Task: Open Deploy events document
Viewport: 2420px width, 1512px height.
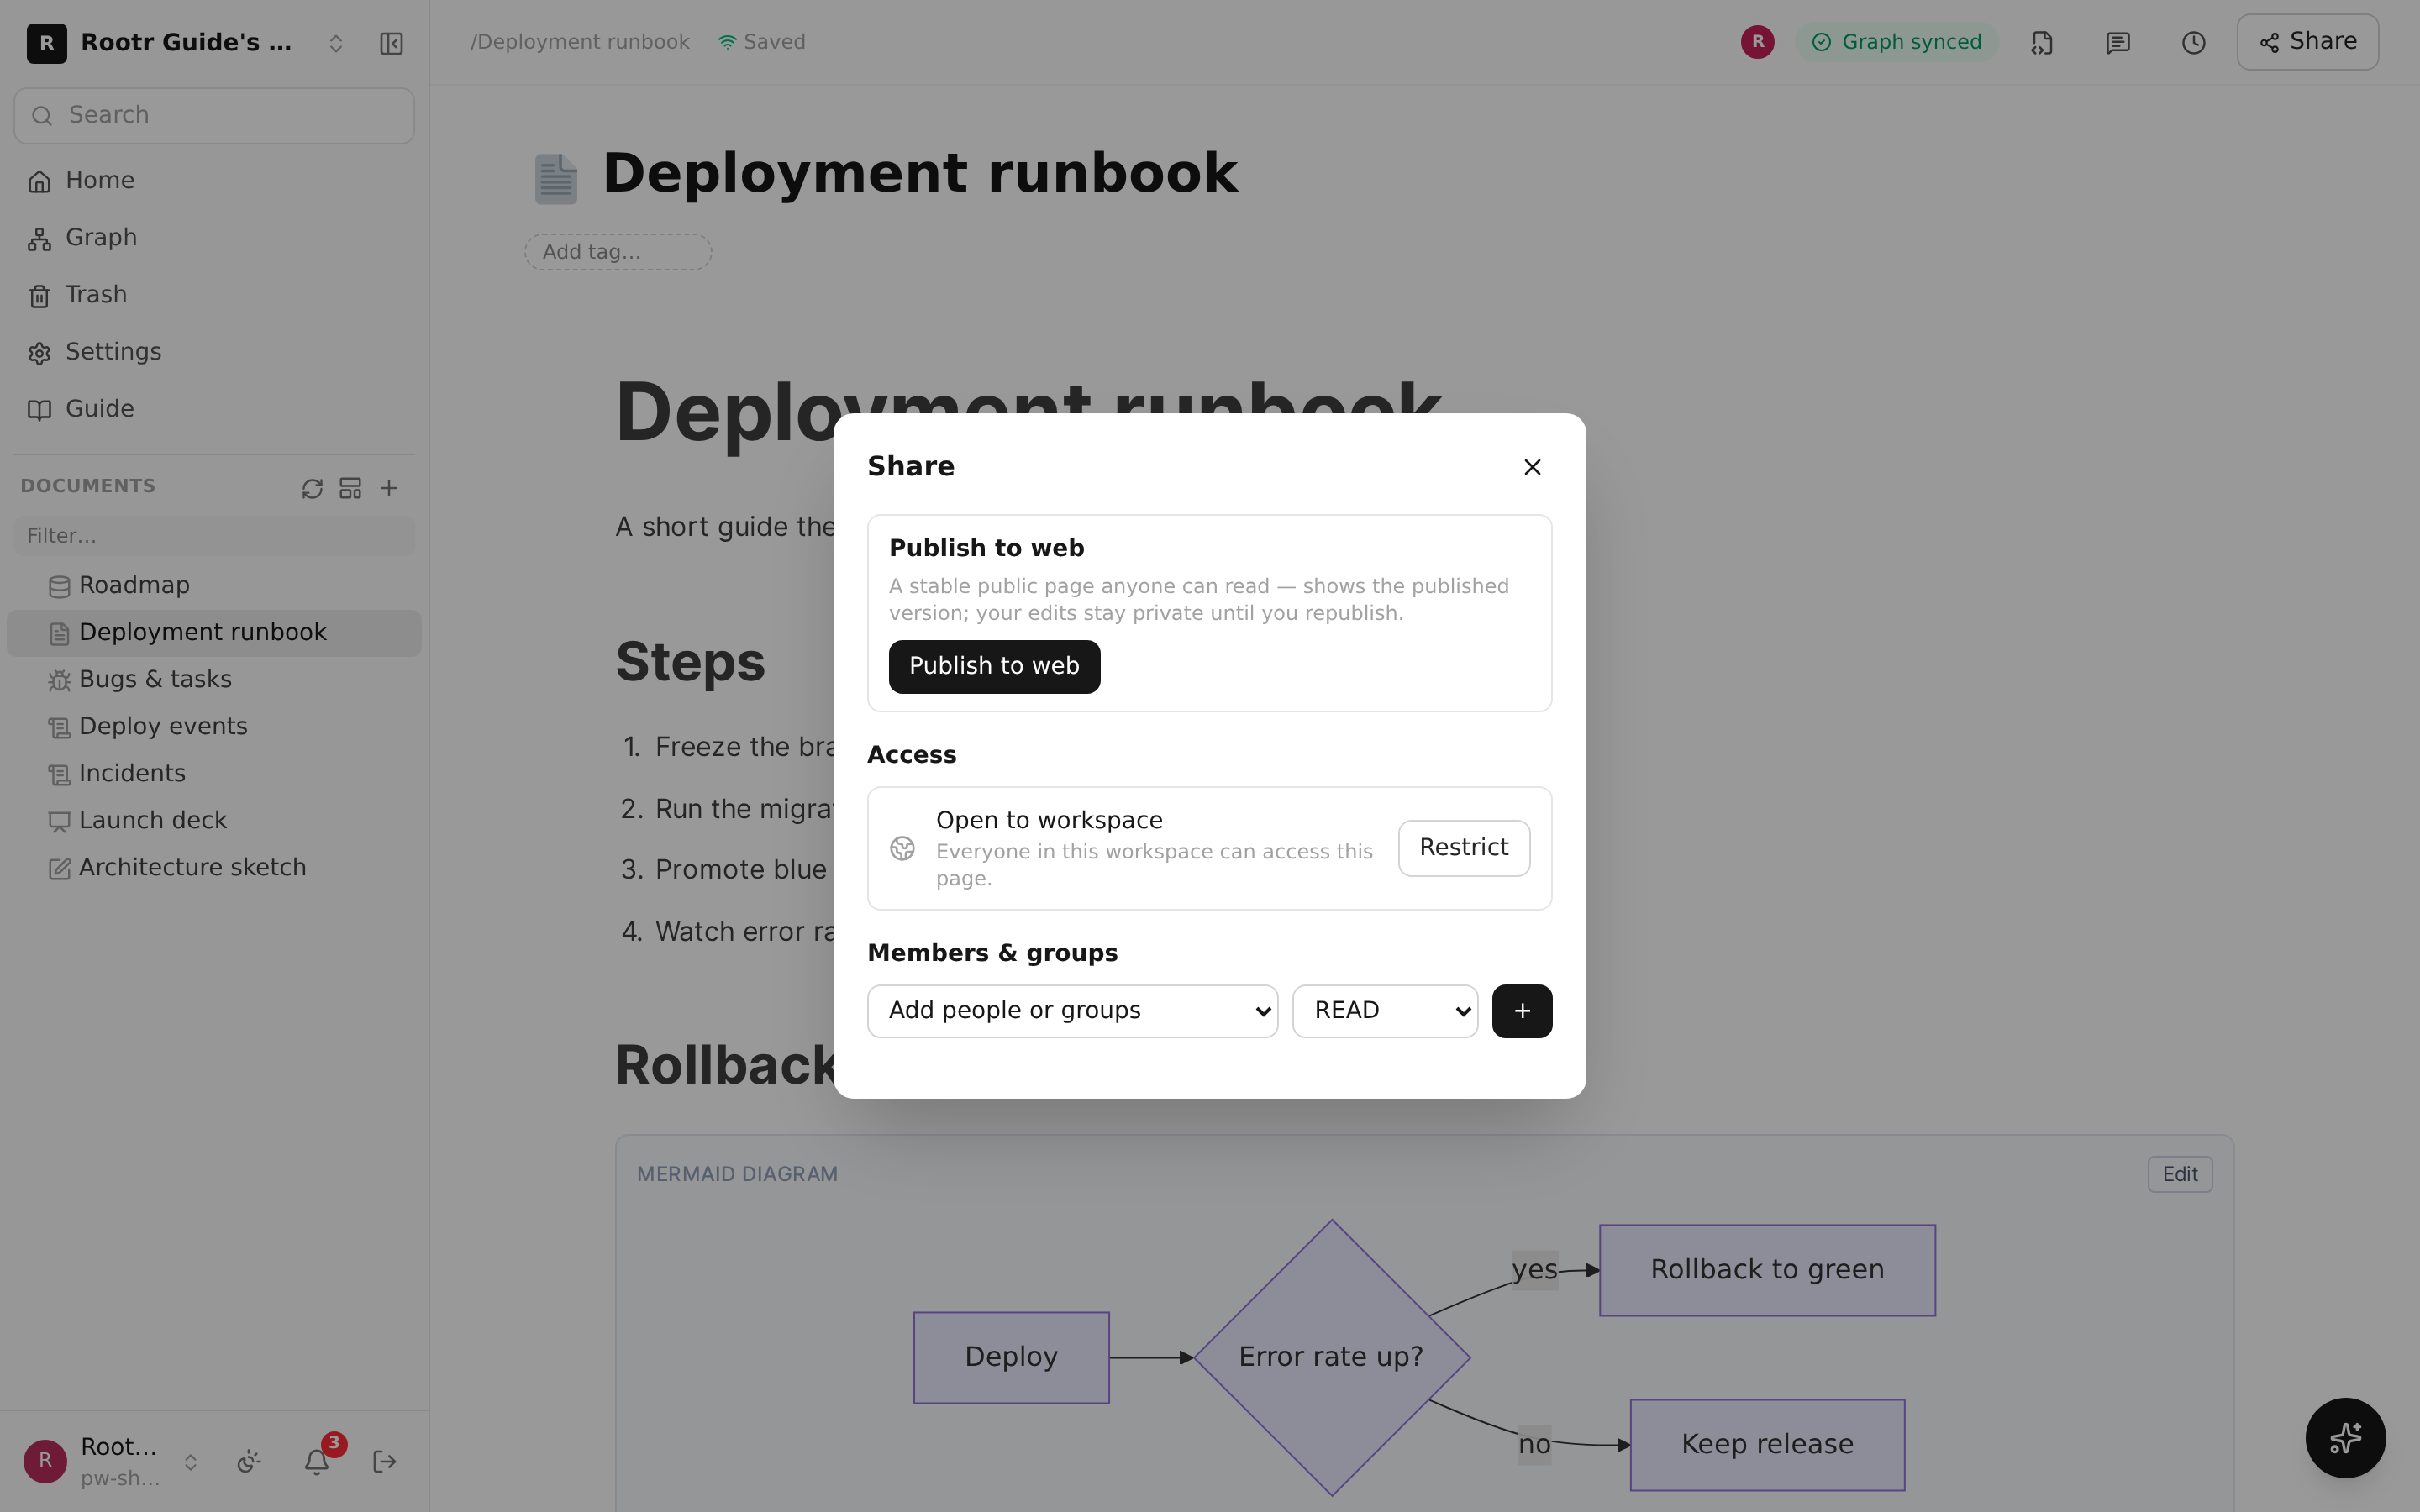Action: [214, 727]
